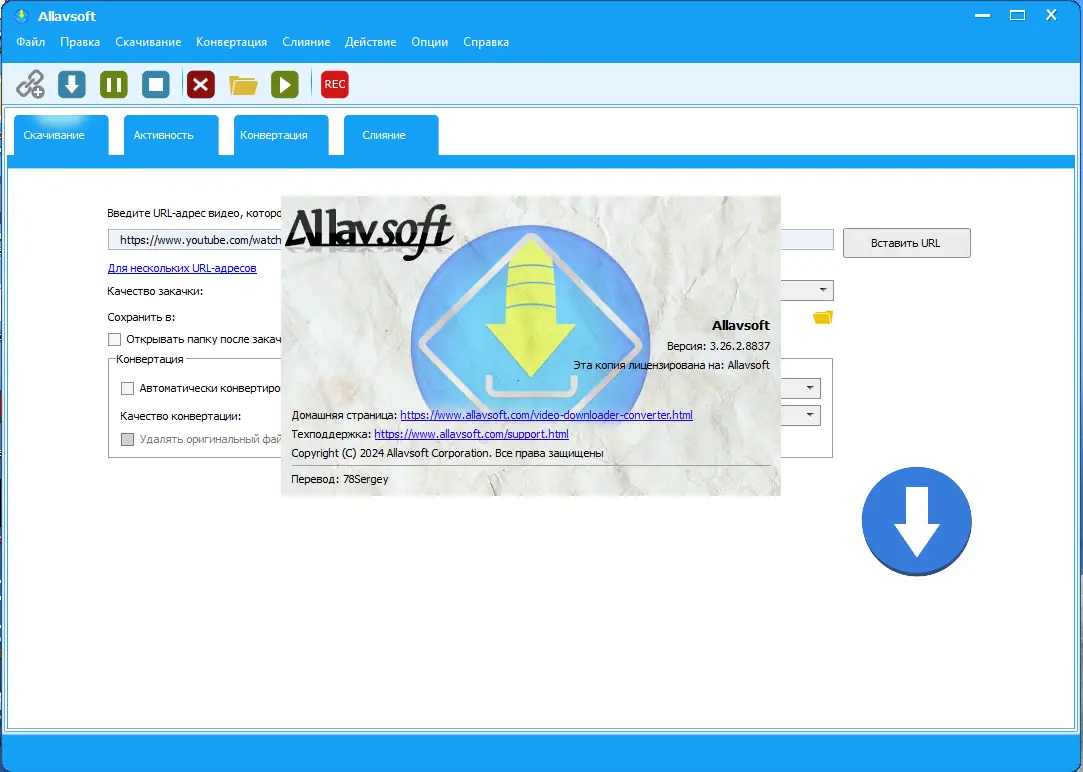
Task: Close the Allavsoft window
Action: point(1051,15)
